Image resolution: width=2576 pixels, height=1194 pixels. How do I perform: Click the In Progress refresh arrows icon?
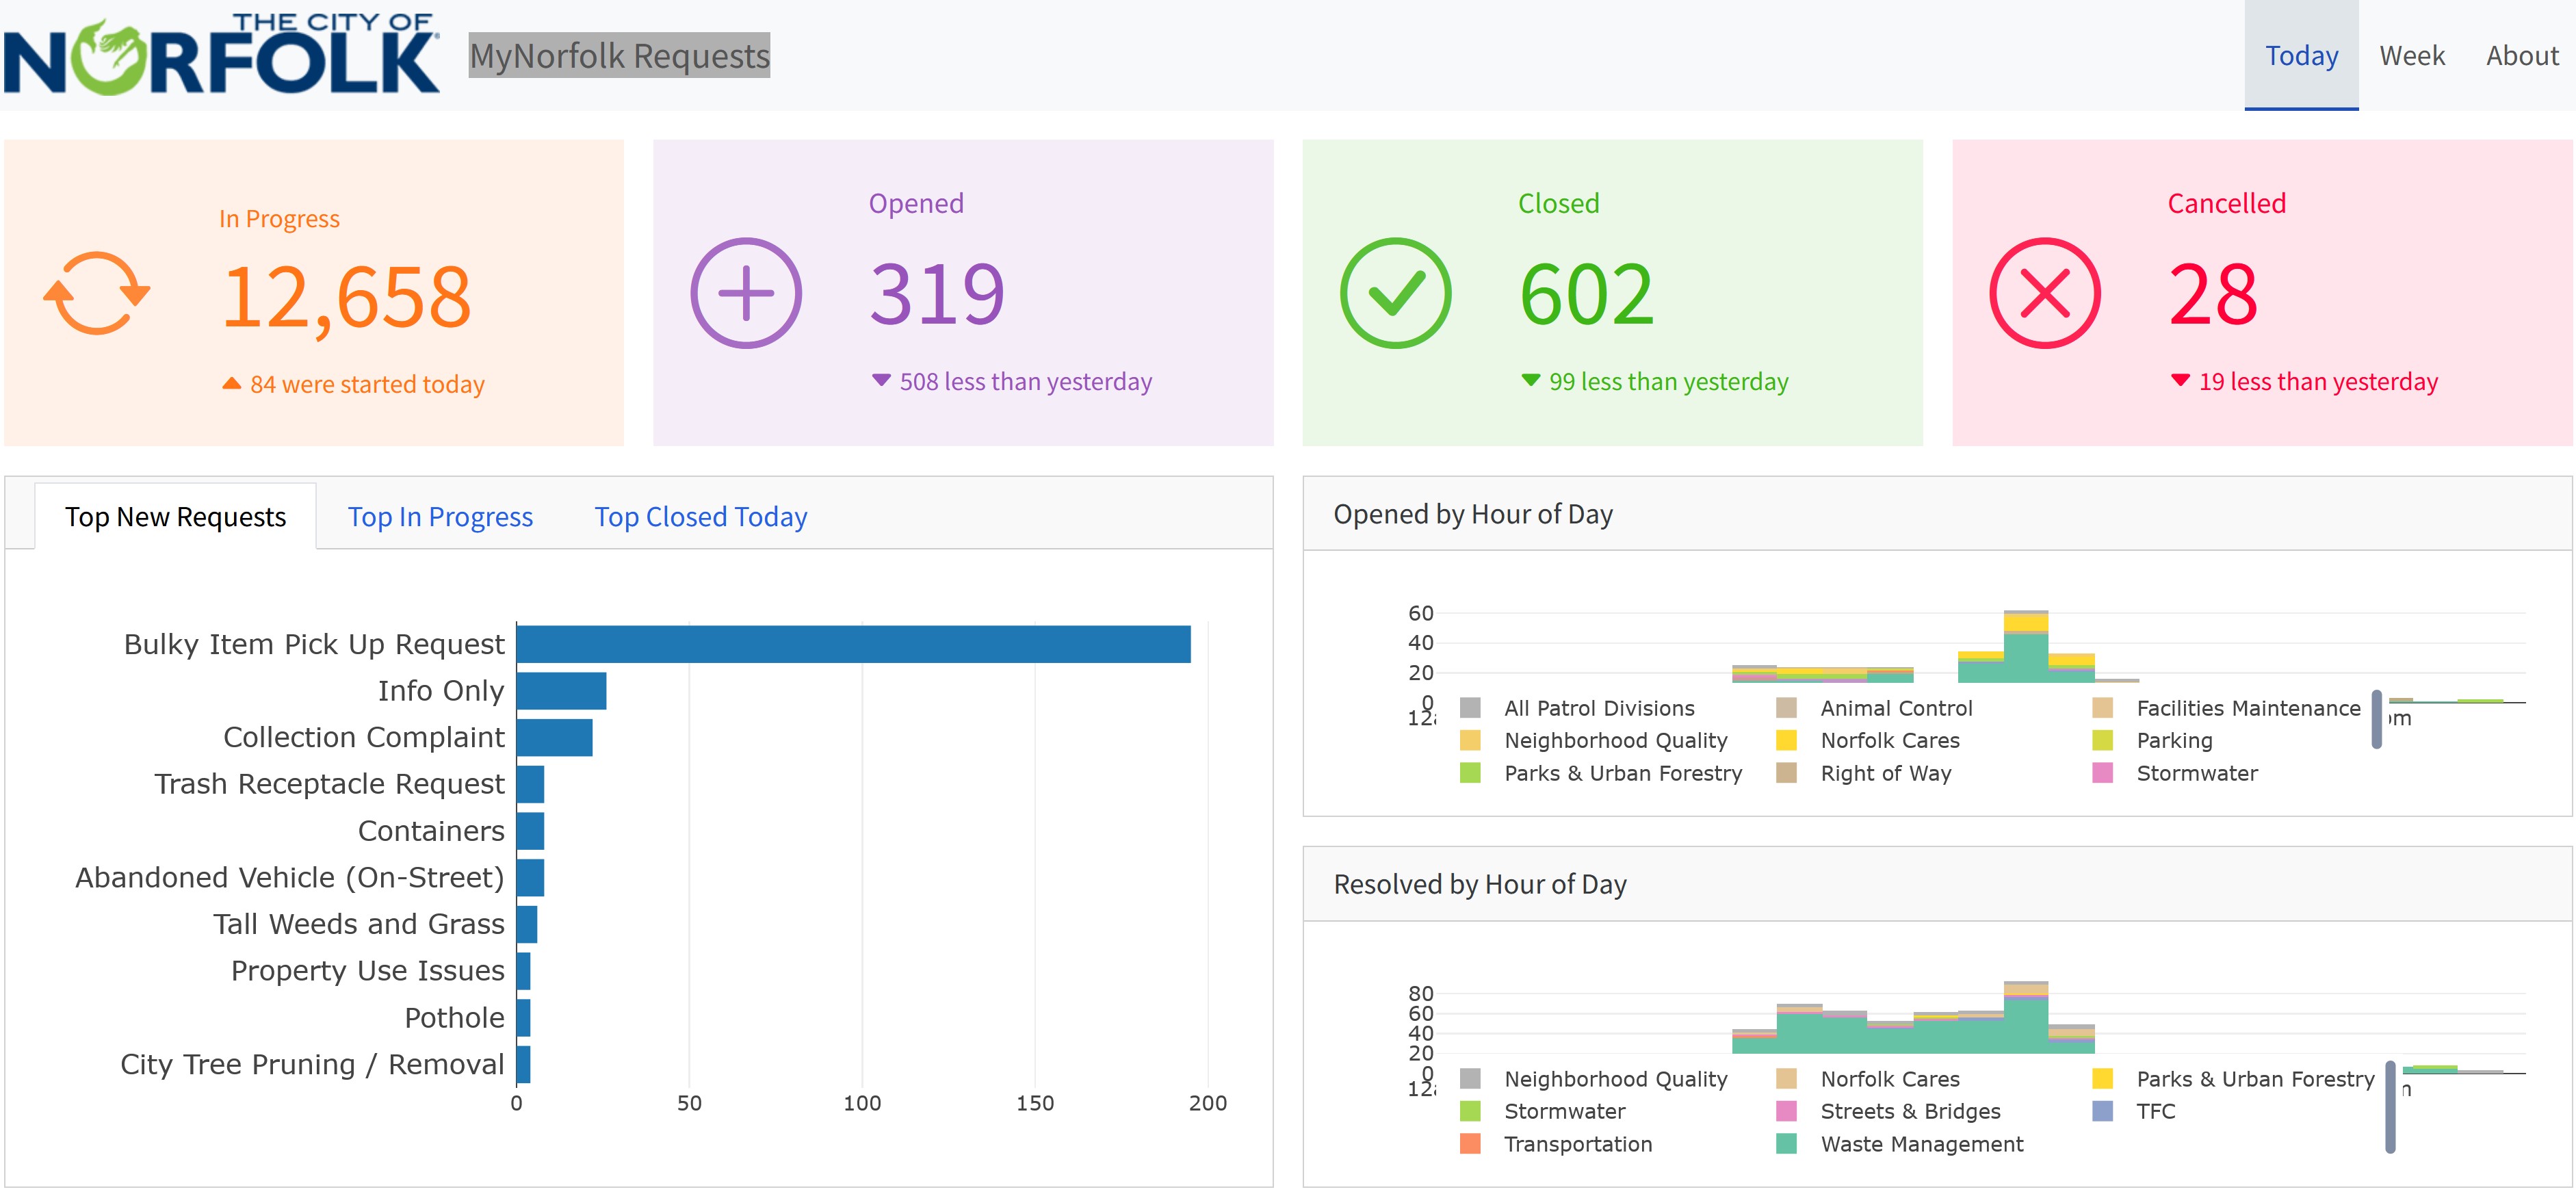click(x=96, y=293)
